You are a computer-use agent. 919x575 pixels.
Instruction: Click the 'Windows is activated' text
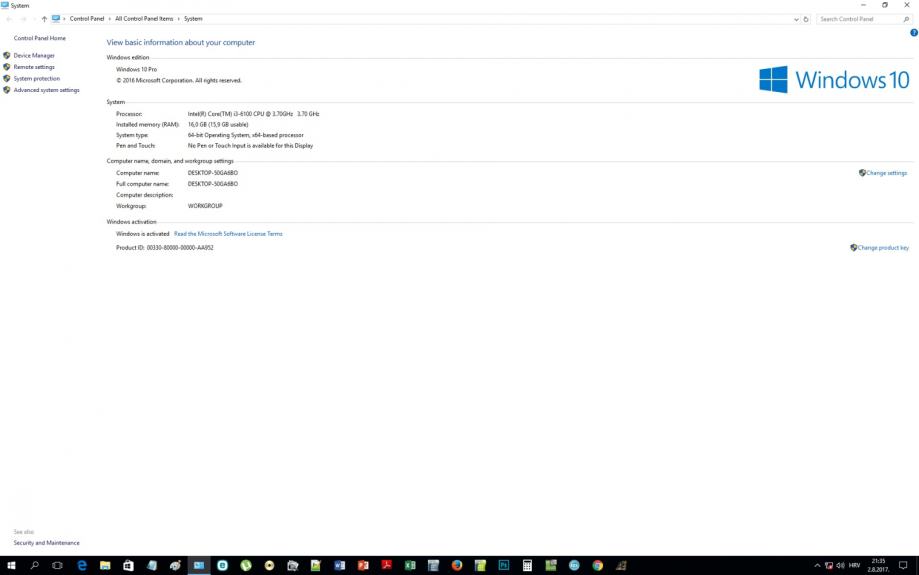tap(142, 234)
